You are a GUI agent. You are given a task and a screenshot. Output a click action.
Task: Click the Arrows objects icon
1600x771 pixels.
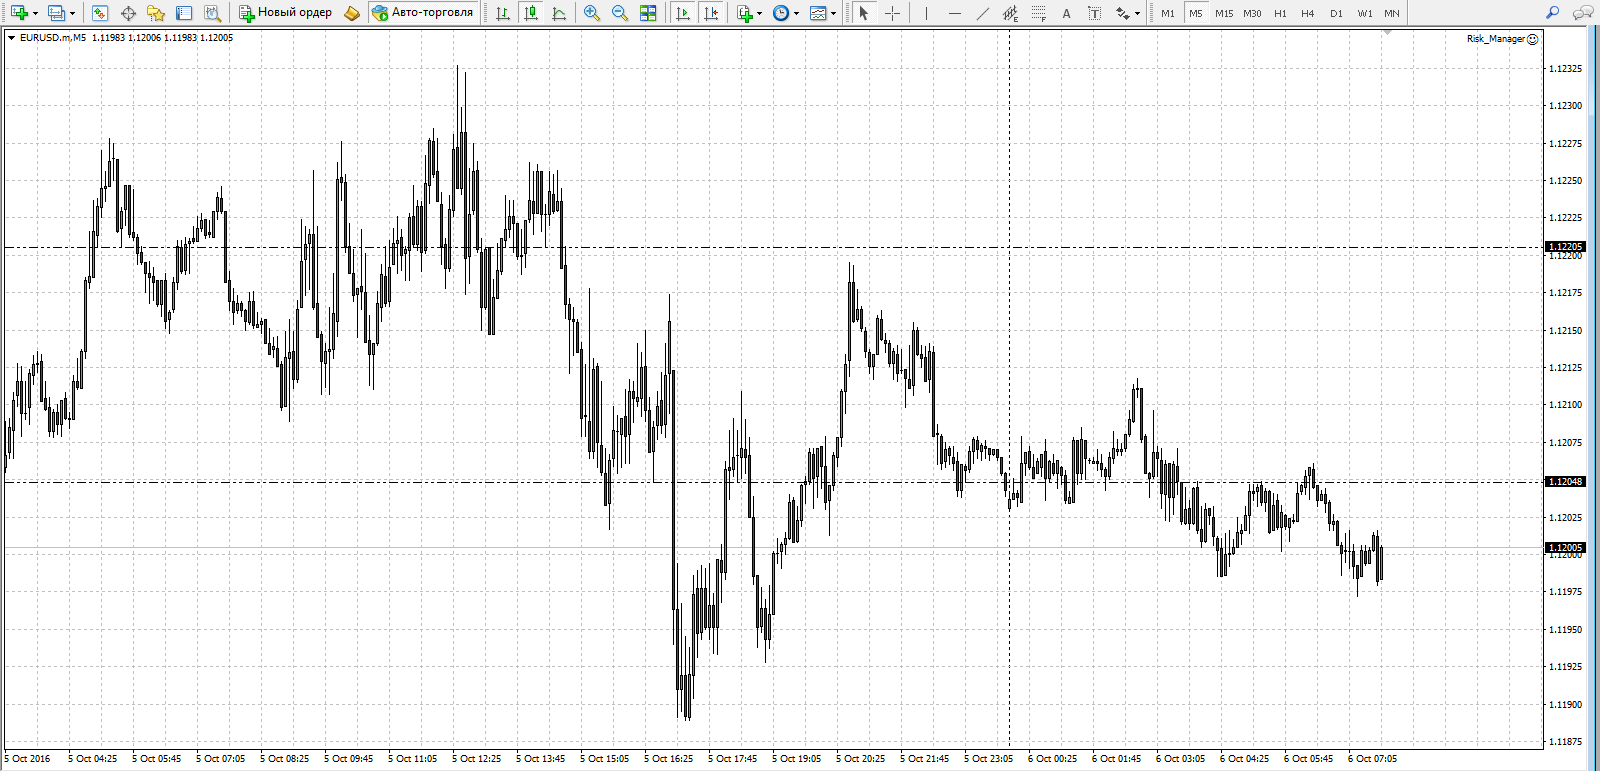click(x=1123, y=13)
